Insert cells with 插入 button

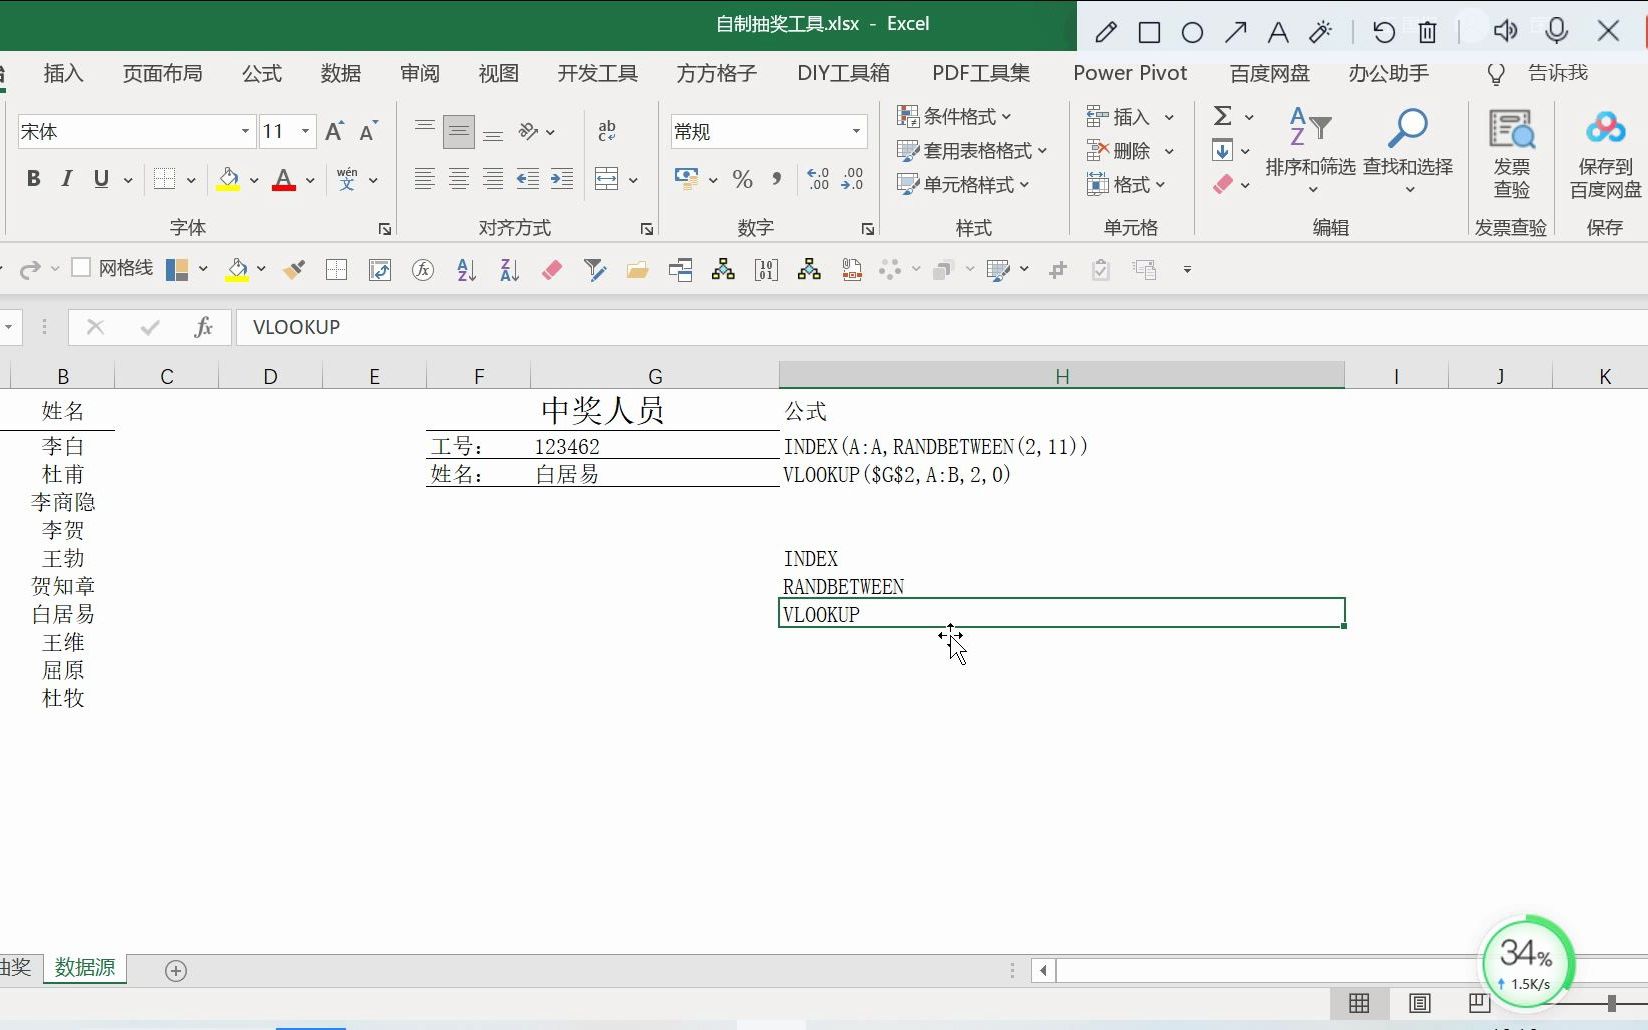tap(1118, 117)
